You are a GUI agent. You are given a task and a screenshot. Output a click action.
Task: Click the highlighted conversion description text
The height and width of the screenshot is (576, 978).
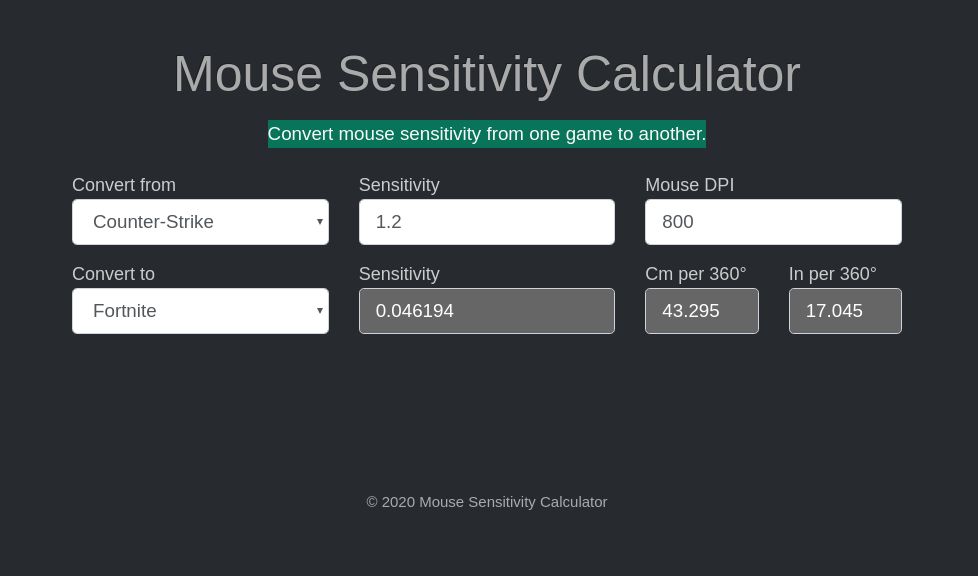tap(487, 133)
